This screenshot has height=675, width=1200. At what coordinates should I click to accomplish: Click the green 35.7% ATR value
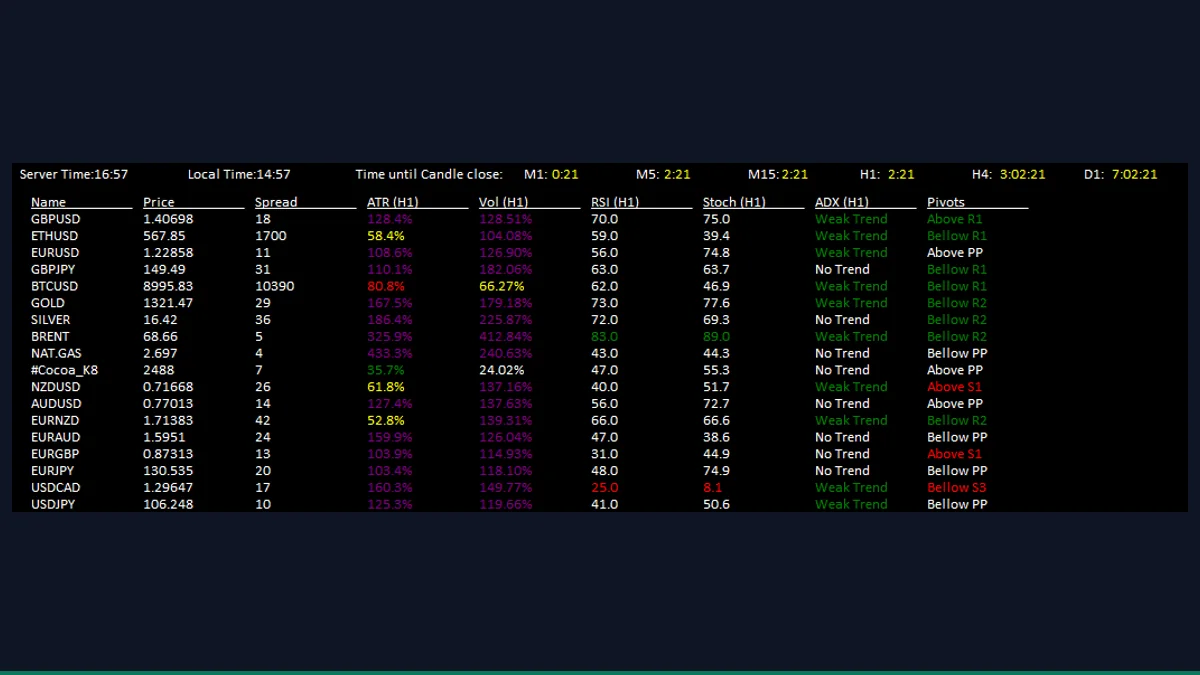click(386, 370)
